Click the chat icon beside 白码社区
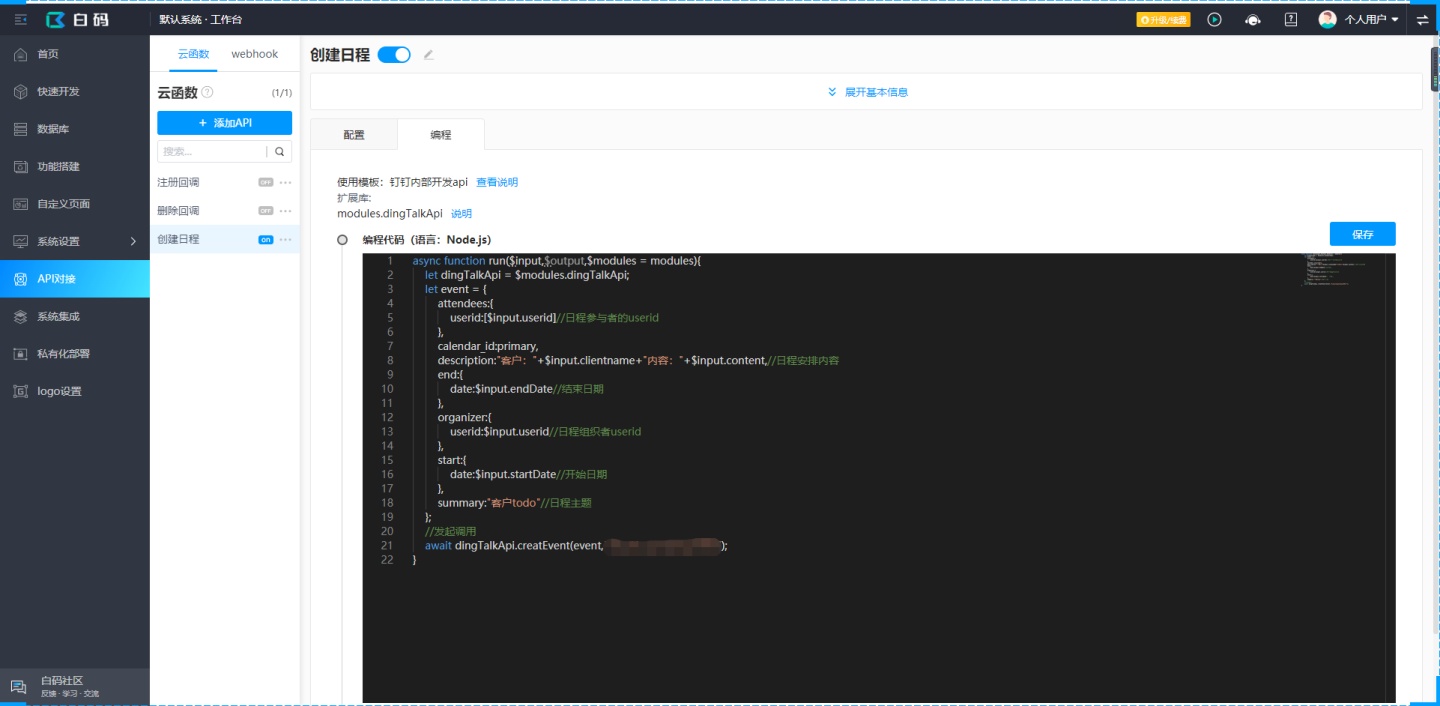 18,687
